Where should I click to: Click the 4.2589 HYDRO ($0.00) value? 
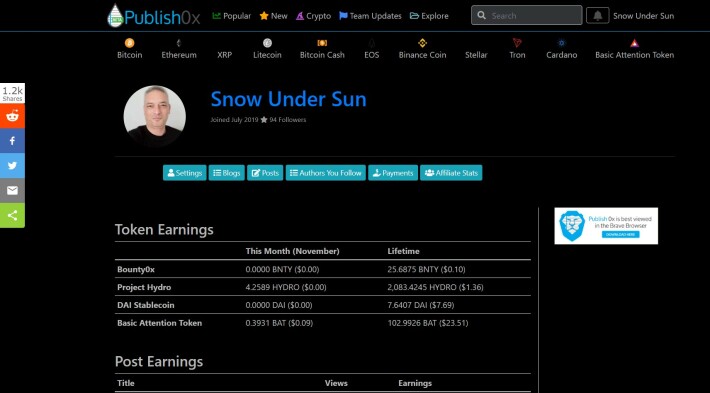tap(286, 288)
